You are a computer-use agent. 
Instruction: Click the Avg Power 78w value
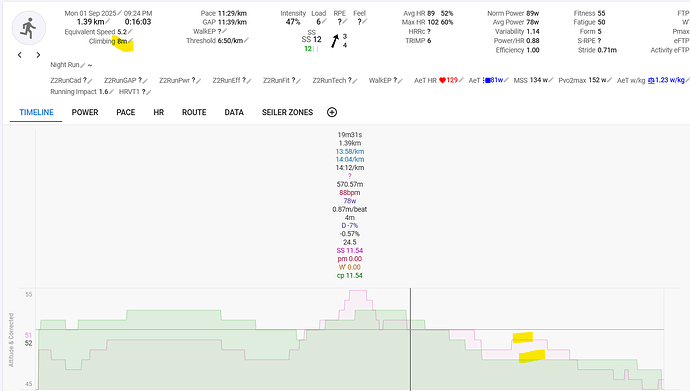coord(532,22)
